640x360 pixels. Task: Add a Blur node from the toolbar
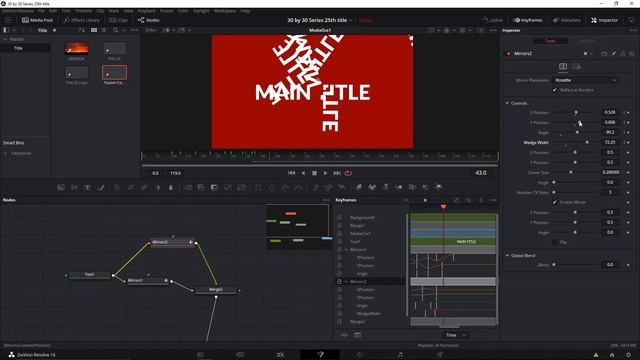171,187
